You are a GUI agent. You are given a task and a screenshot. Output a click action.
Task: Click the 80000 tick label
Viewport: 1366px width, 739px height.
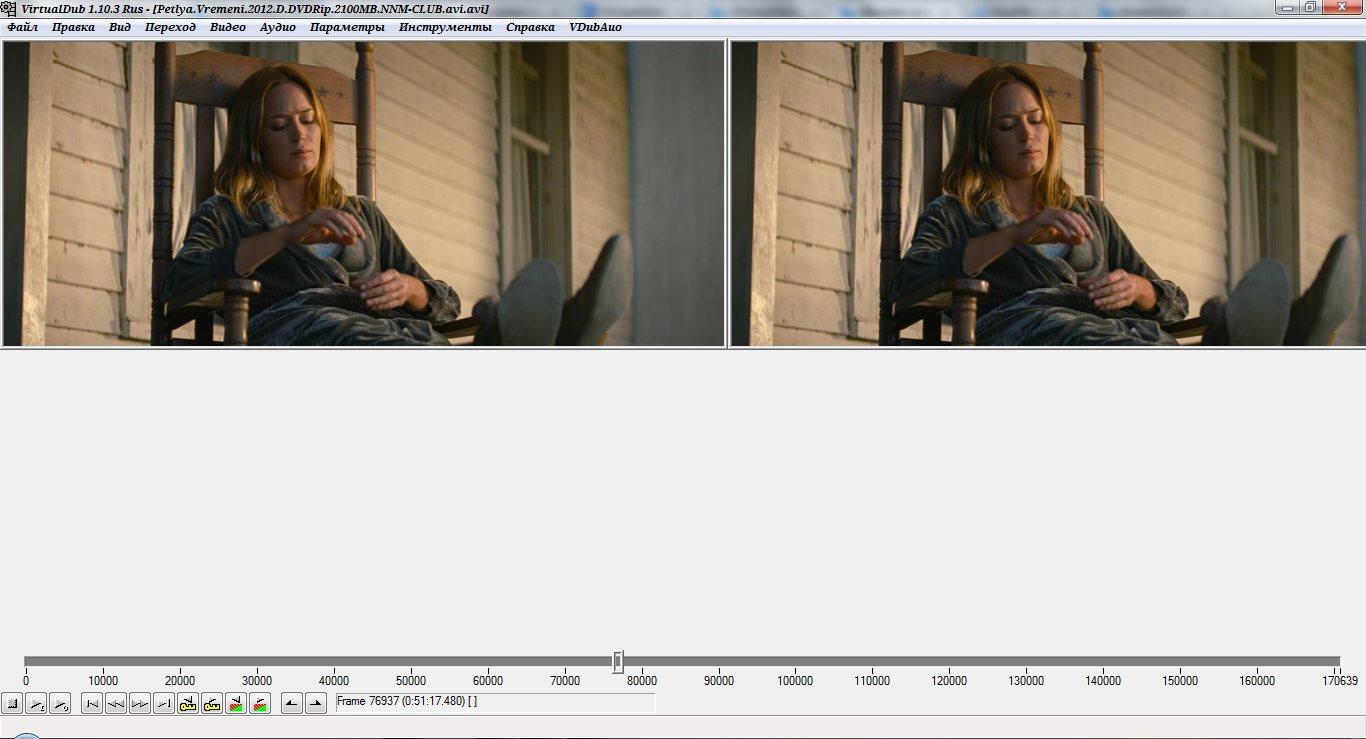pyautogui.click(x=642, y=681)
